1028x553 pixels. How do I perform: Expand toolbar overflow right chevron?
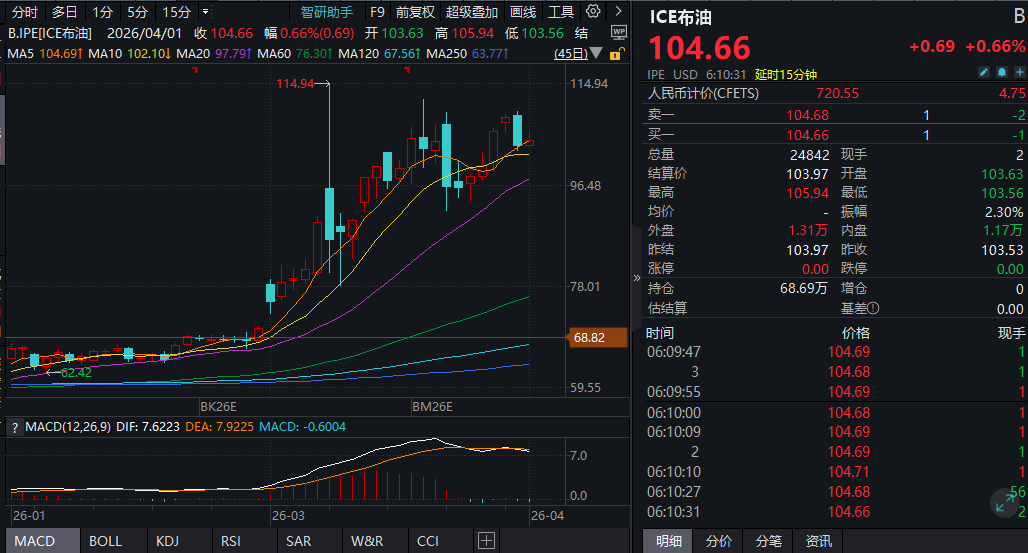click(x=620, y=12)
